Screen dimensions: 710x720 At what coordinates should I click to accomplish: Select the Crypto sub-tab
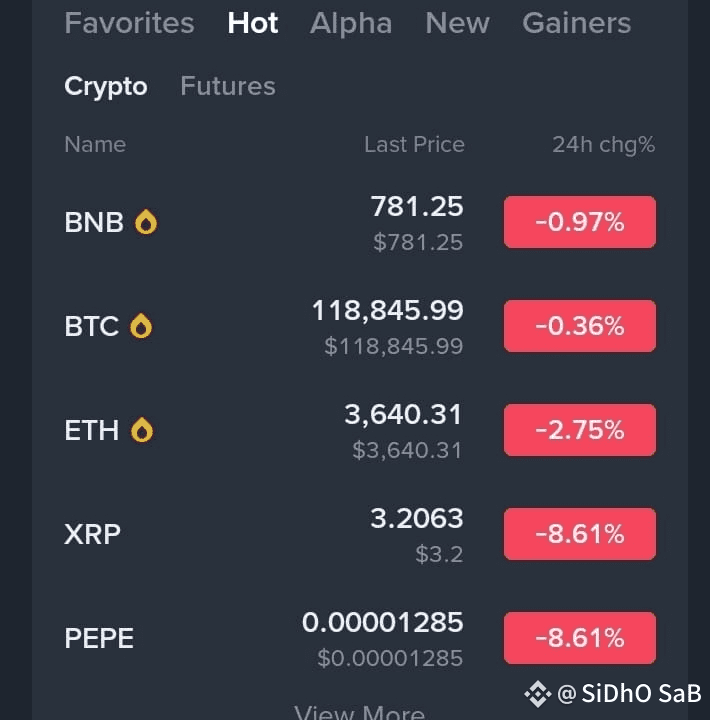(x=105, y=87)
